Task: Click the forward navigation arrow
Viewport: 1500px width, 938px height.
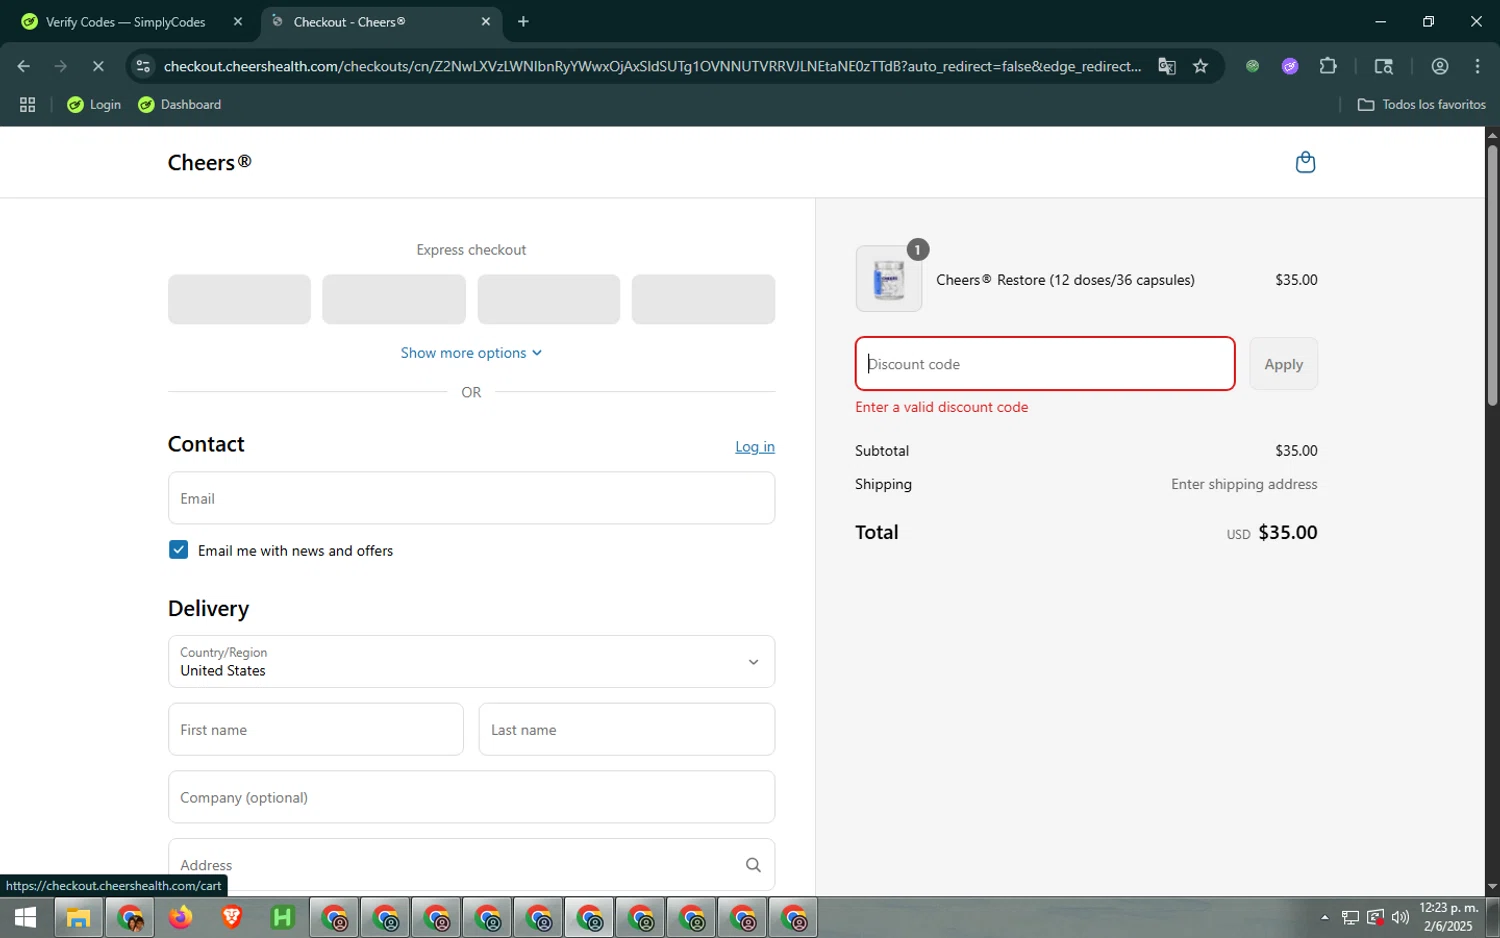Action: pos(61,66)
